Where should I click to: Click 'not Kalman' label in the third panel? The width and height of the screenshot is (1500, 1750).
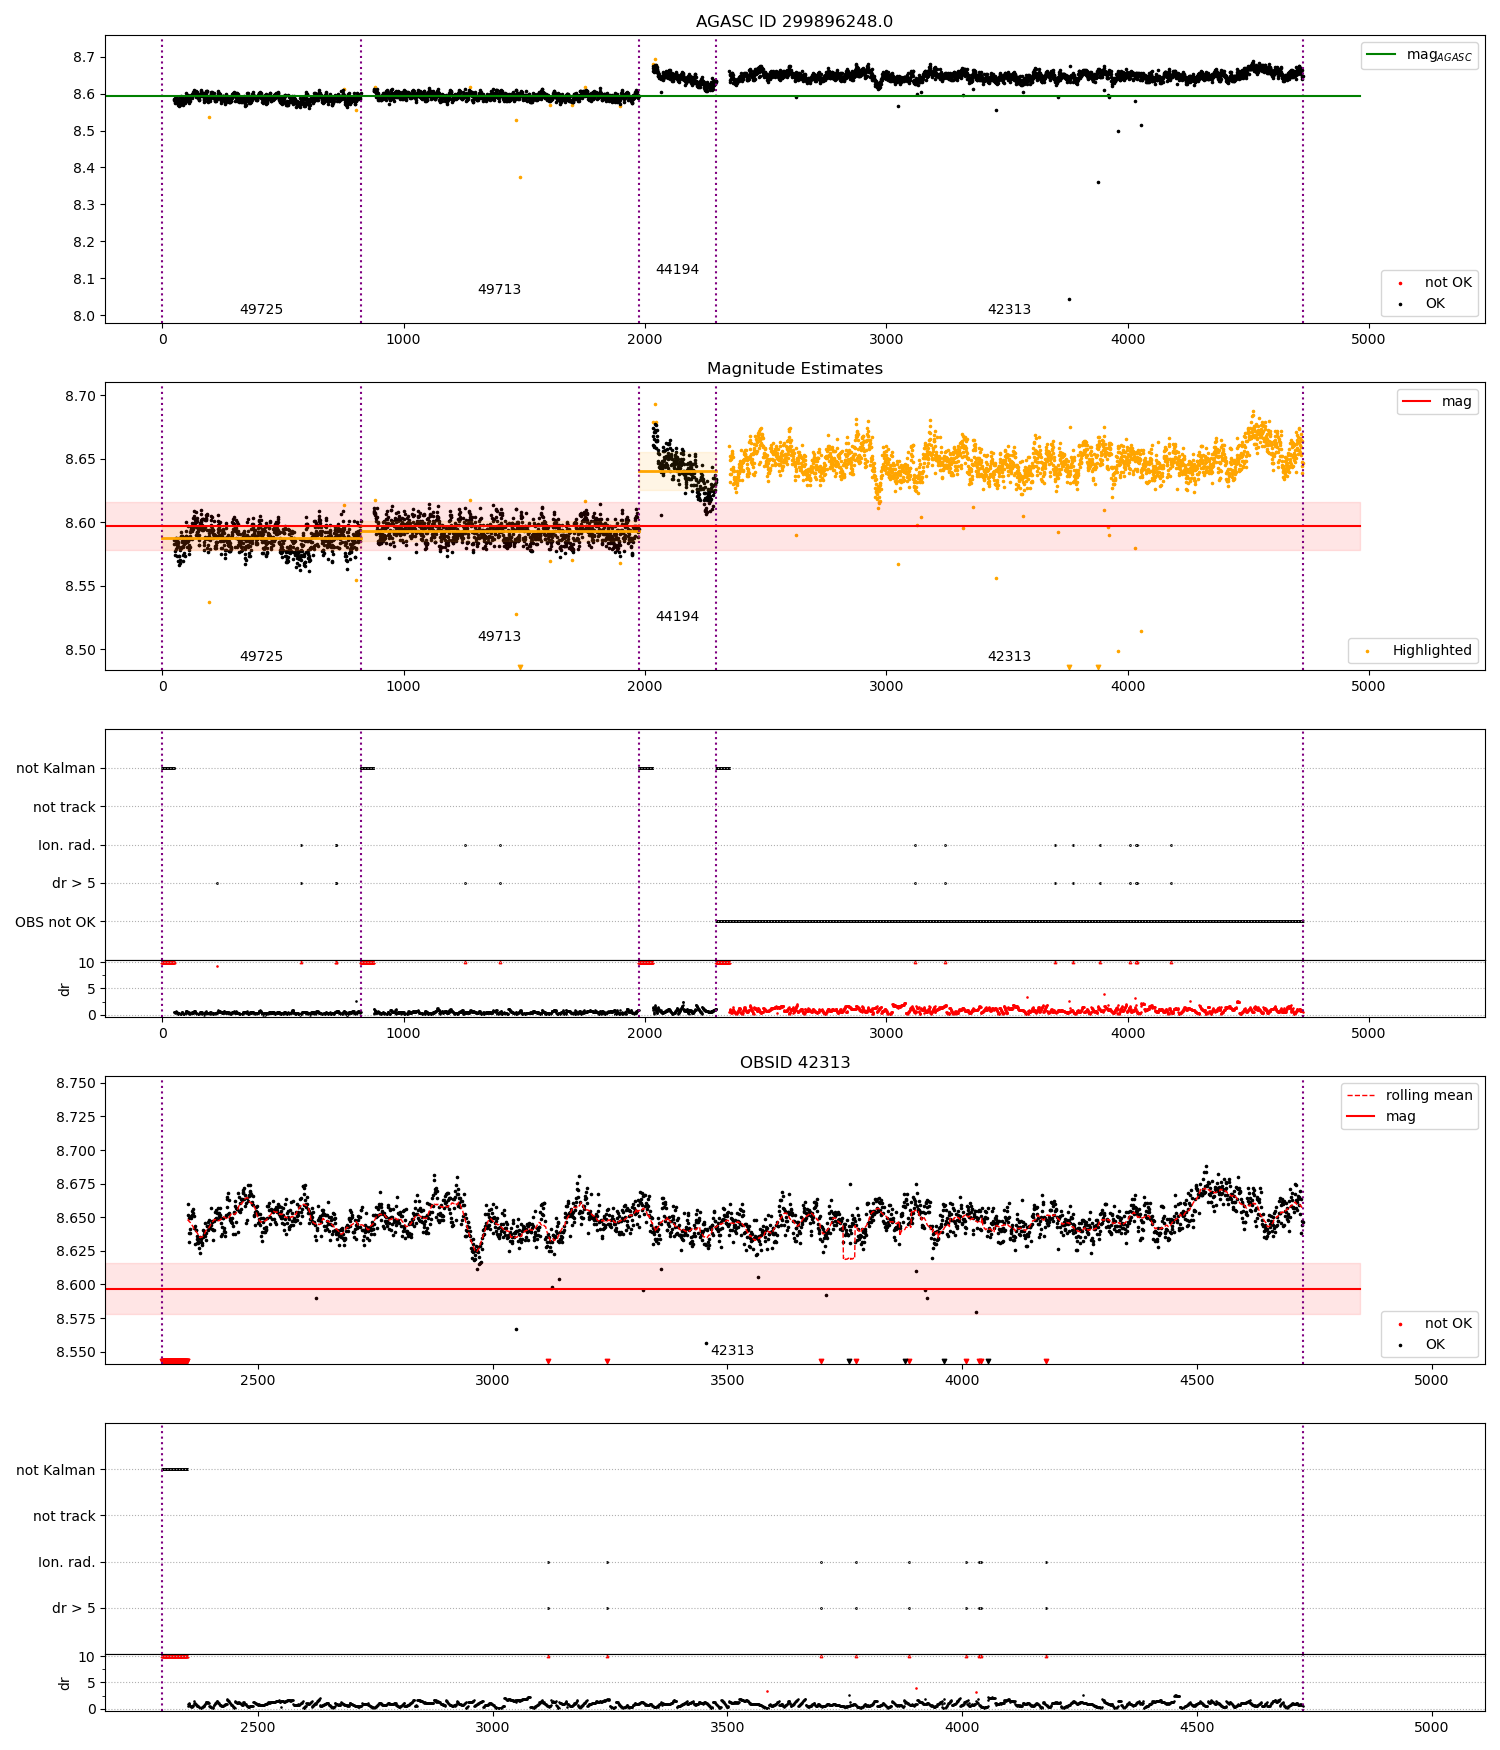tap(55, 769)
